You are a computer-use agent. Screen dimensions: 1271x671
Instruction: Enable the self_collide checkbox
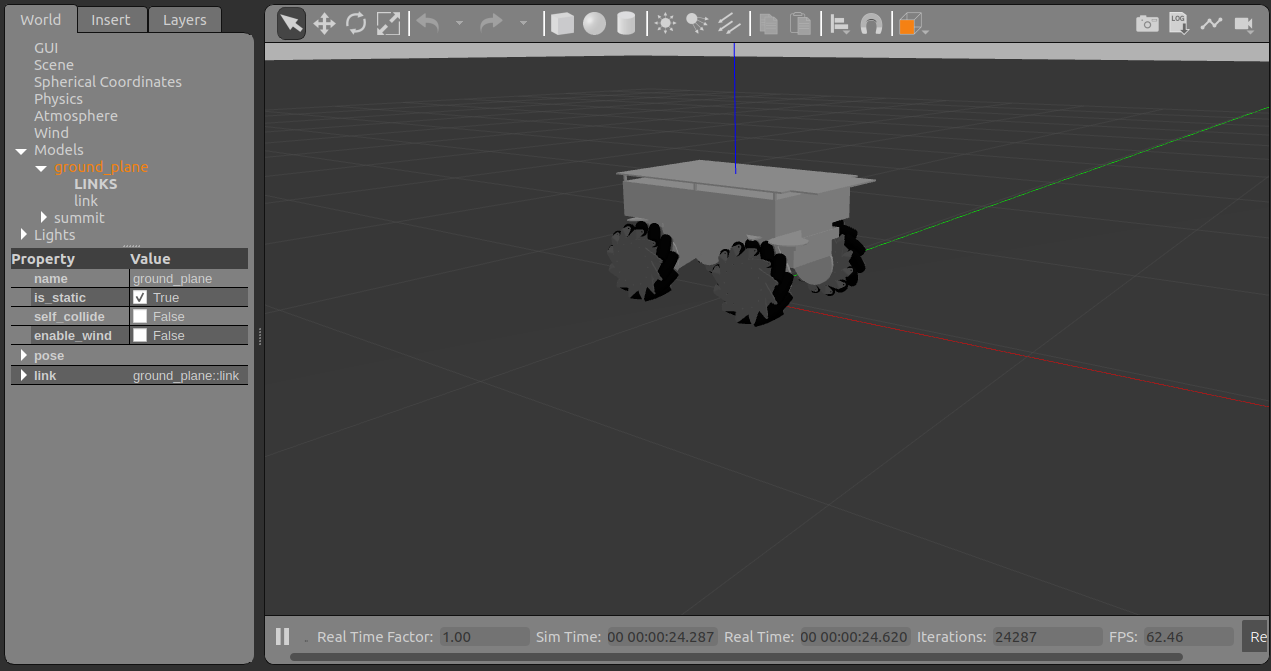pos(140,317)
